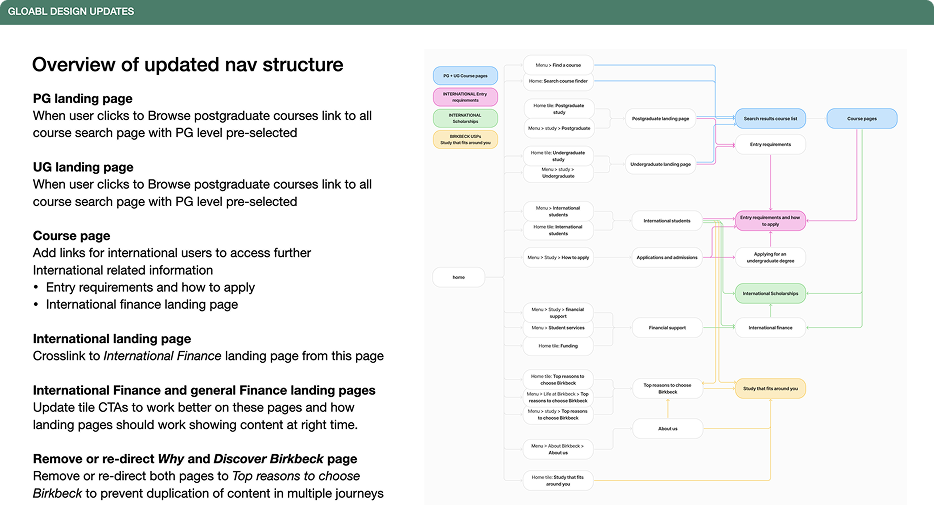
Task: Select the blue 'Course pages' node
Action: click(862, 118)
